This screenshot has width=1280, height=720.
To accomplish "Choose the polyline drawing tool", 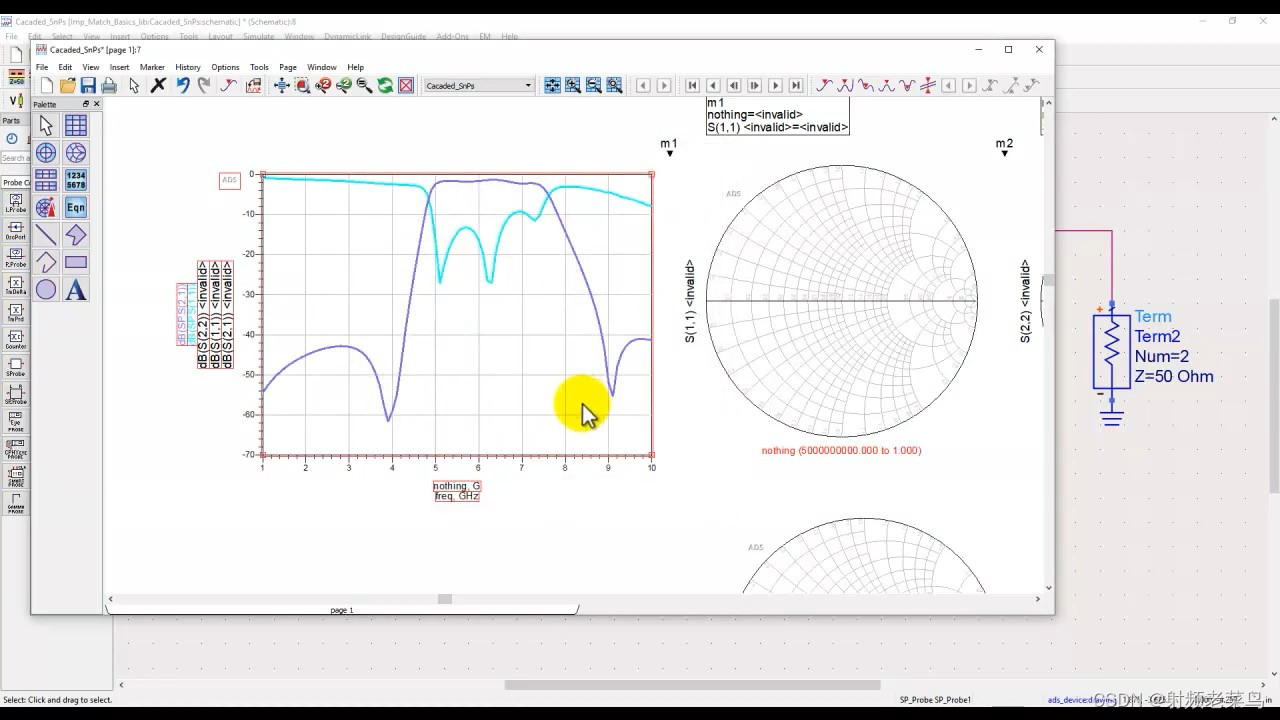I will click(46, 262).
